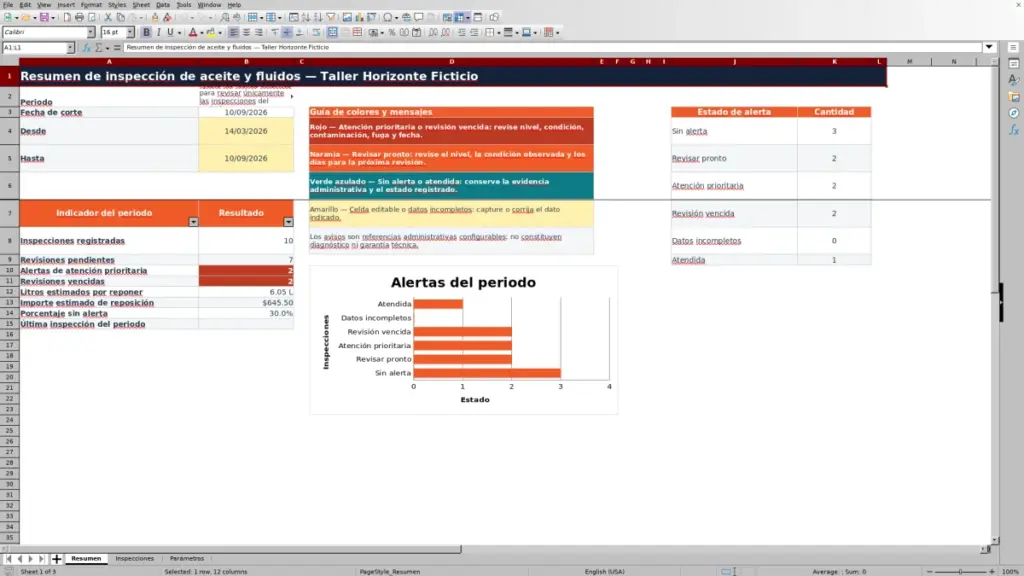
Task: Open the Function Wizard beside the Name Box
Action: (x=86, y=48)
